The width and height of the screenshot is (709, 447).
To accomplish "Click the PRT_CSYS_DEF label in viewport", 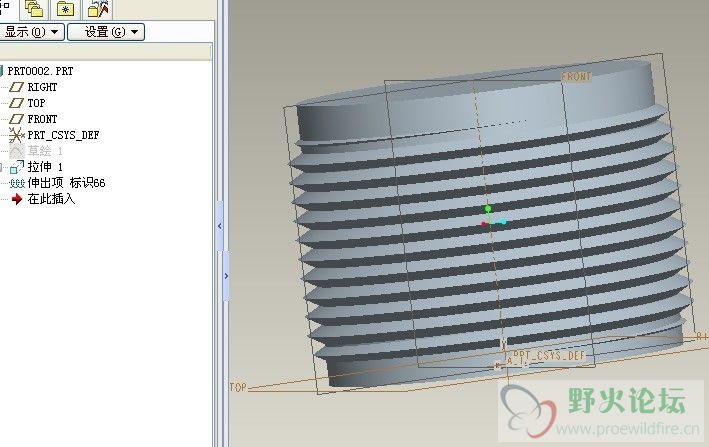I will tap(548, 356).
